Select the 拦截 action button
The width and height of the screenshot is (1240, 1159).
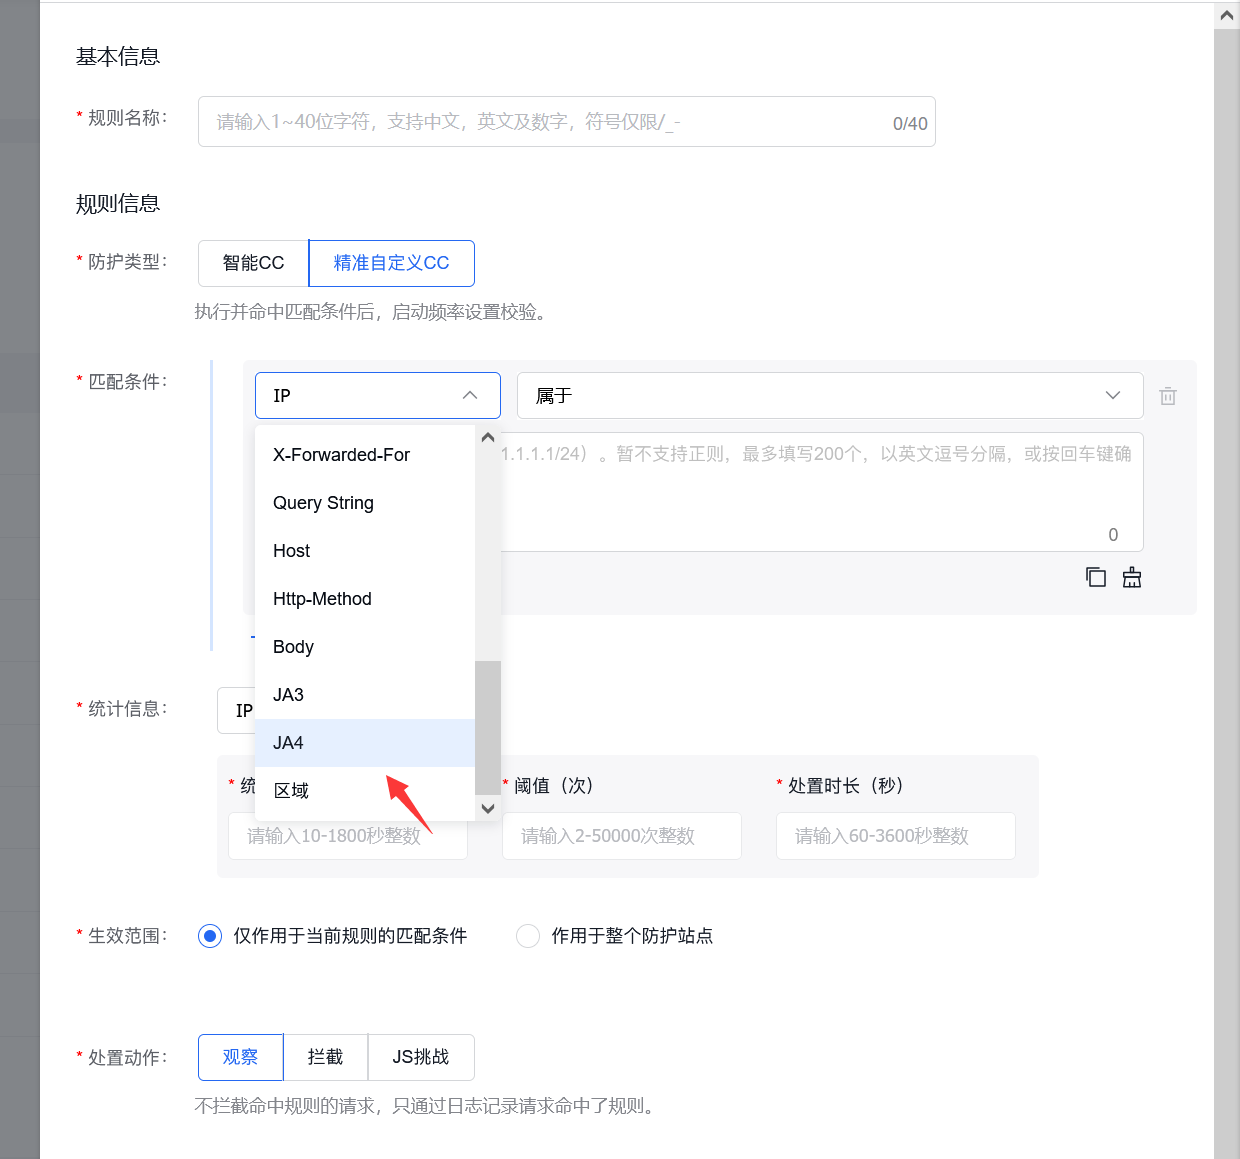pyautogui.click(x=326, y=1057)
